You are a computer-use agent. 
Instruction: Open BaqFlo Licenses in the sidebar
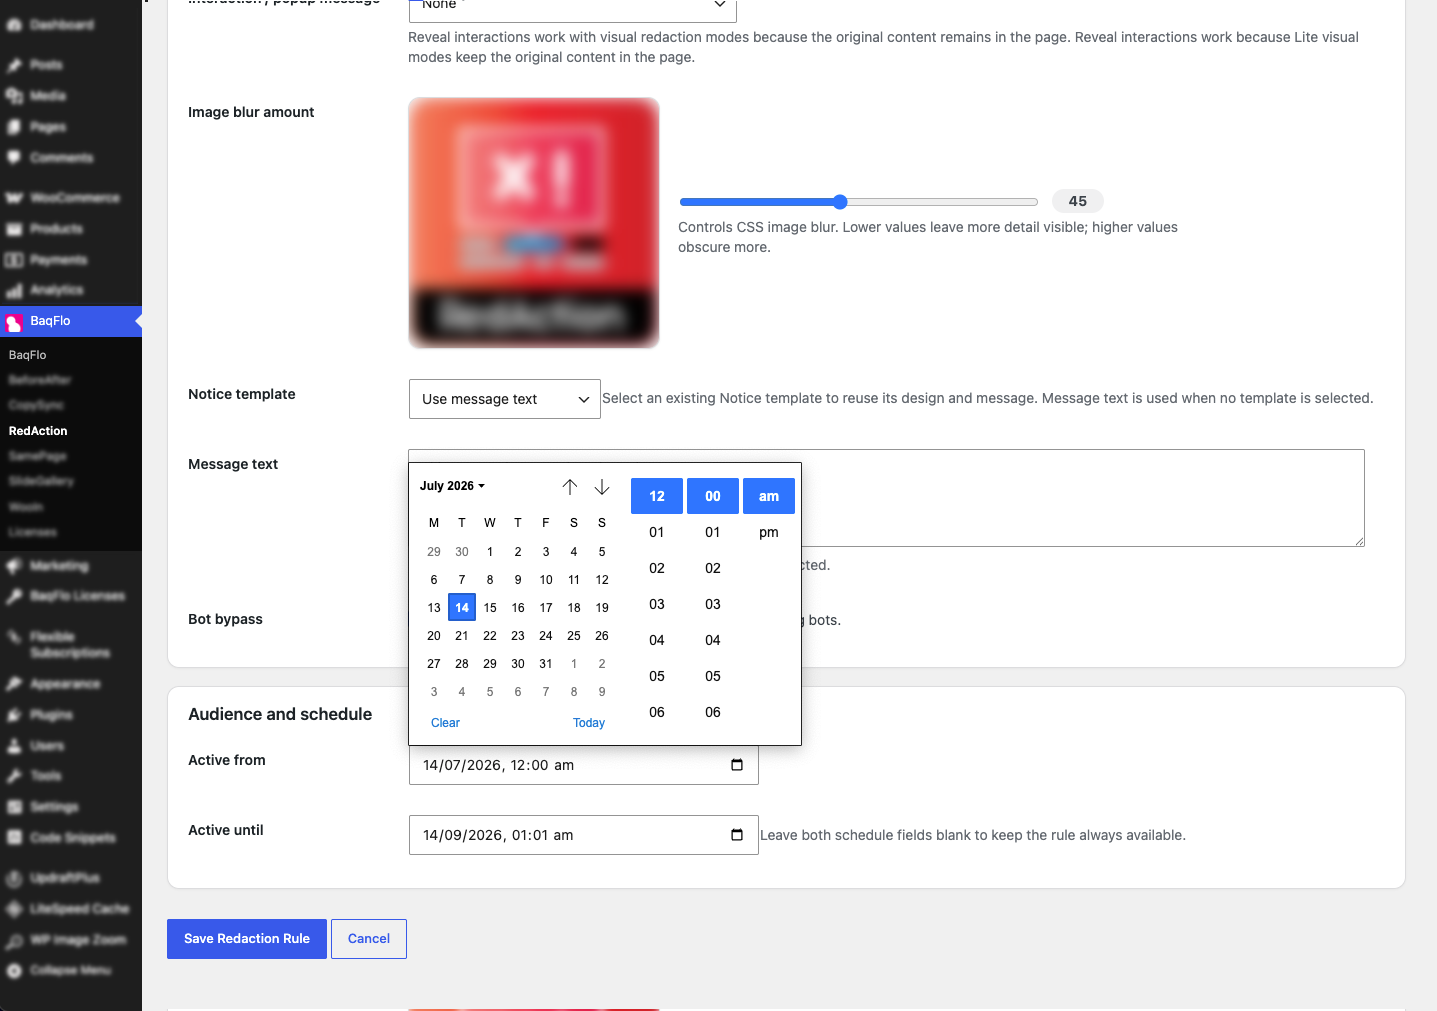[77, 596]
